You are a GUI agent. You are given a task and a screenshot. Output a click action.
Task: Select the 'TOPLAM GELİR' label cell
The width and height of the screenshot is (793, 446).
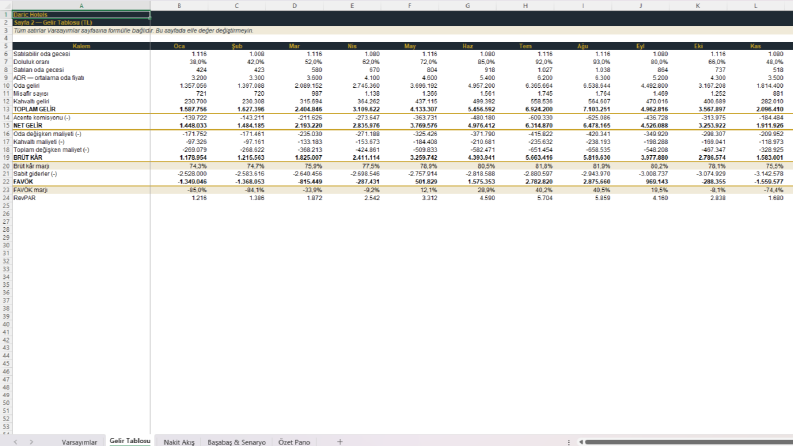pos(81,109)
